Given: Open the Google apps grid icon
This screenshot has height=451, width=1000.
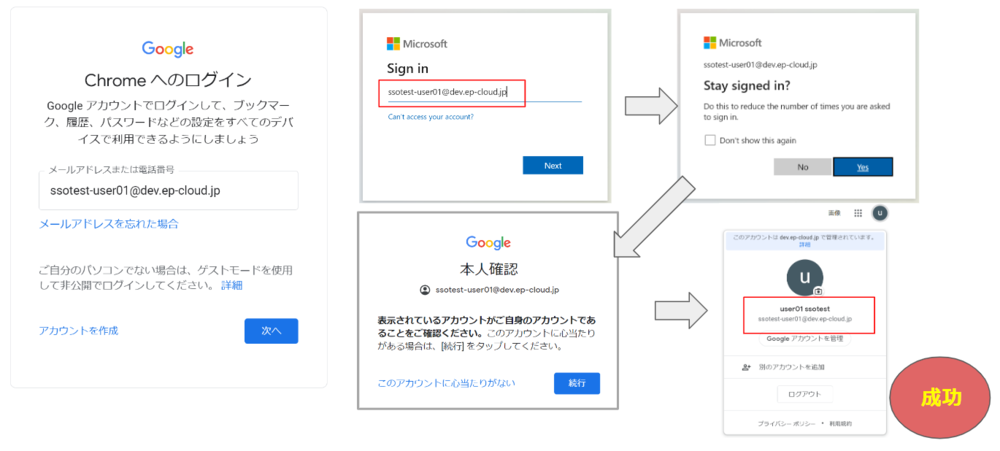Looking at the screenshot, I should [858, 213].
